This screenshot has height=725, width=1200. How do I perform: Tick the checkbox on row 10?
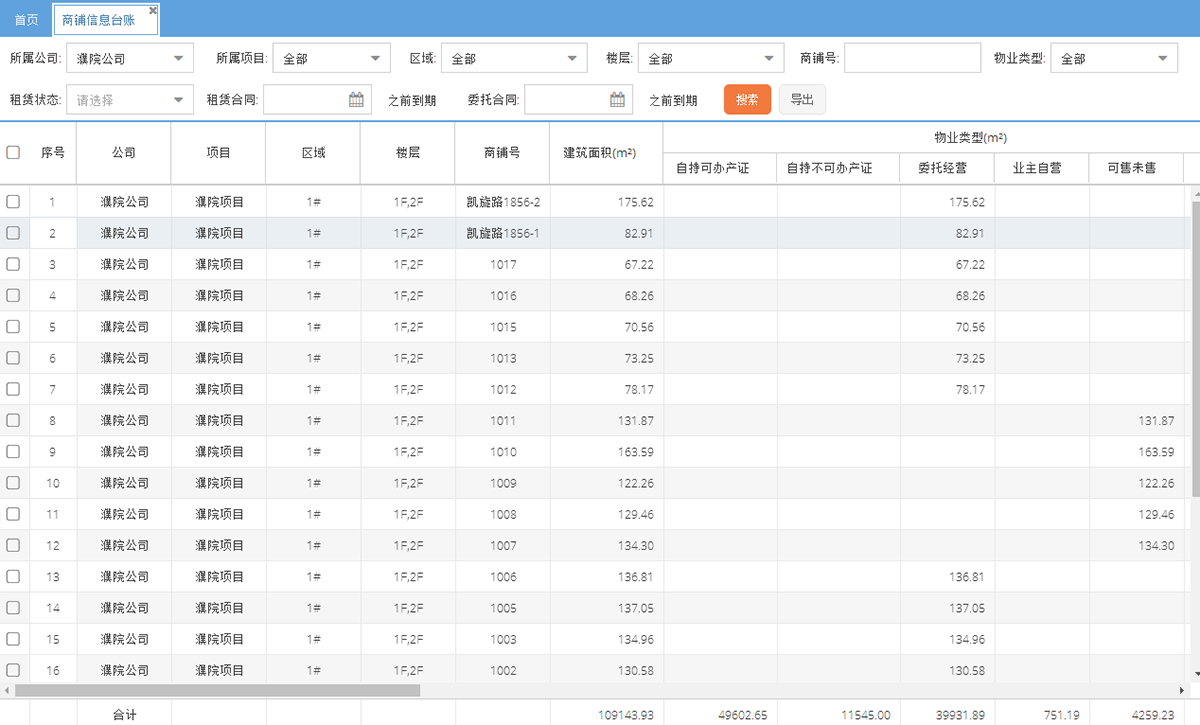pos(13,483)
